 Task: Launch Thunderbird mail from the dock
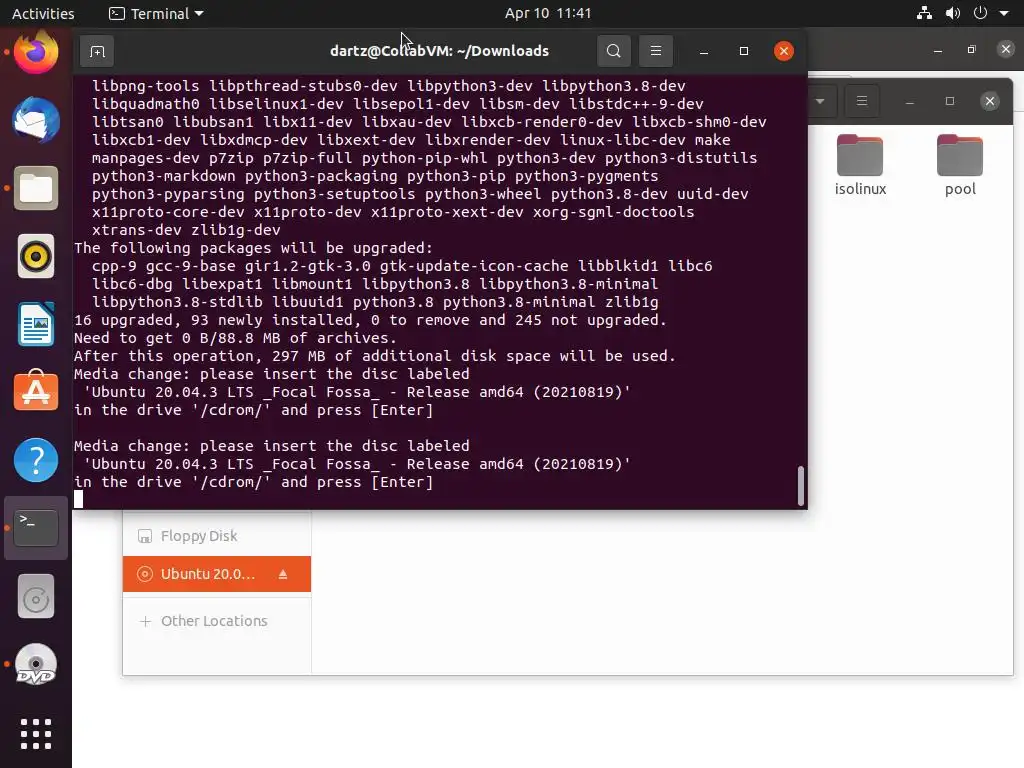pyautogui.click(x=36, y=120)
